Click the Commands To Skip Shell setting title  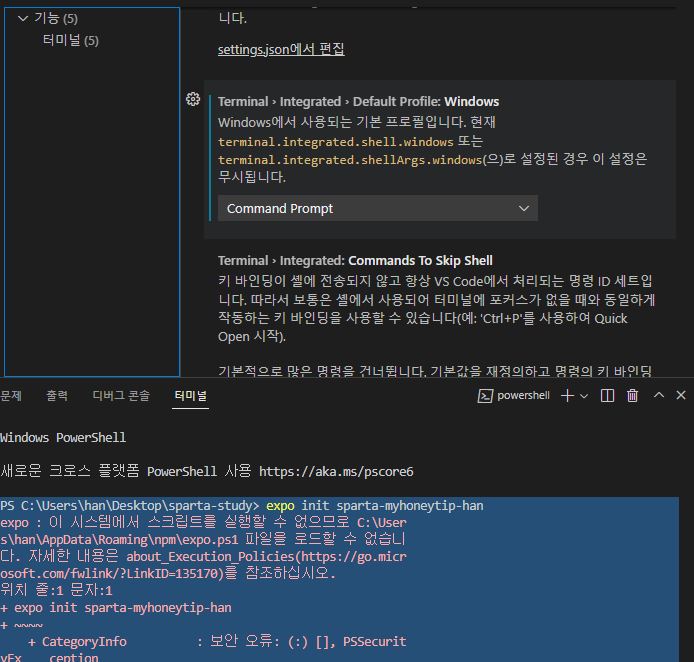point(355,261)
